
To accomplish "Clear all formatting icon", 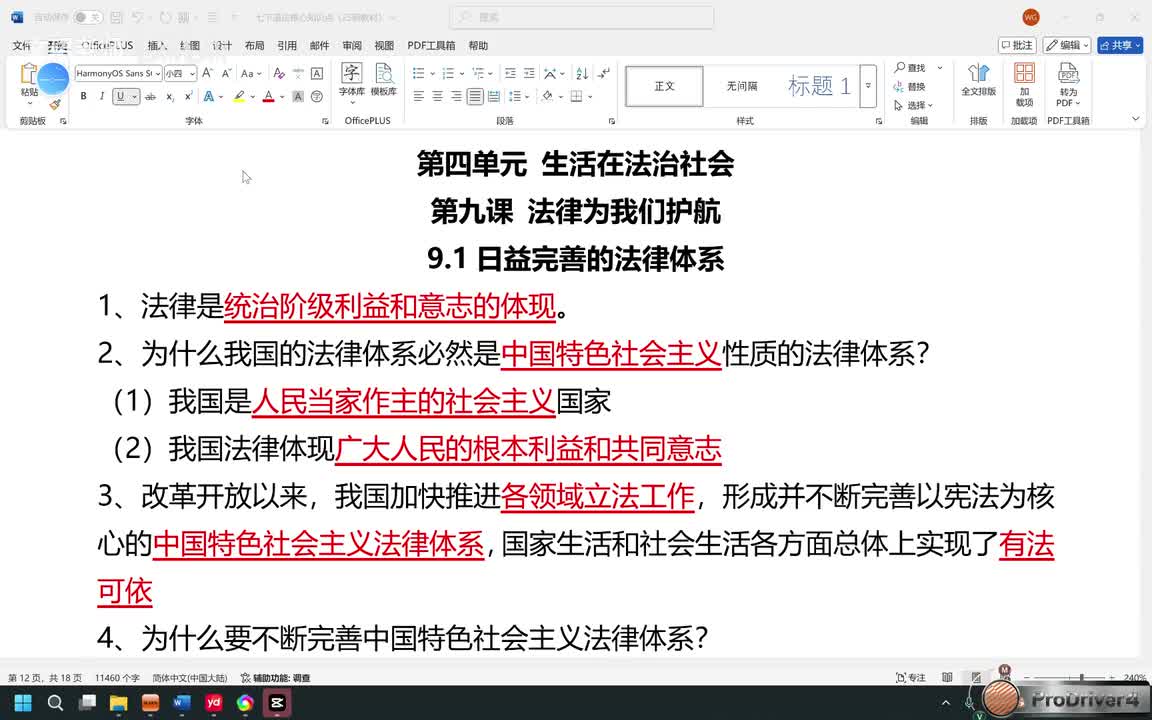I will tap(279, 73).
